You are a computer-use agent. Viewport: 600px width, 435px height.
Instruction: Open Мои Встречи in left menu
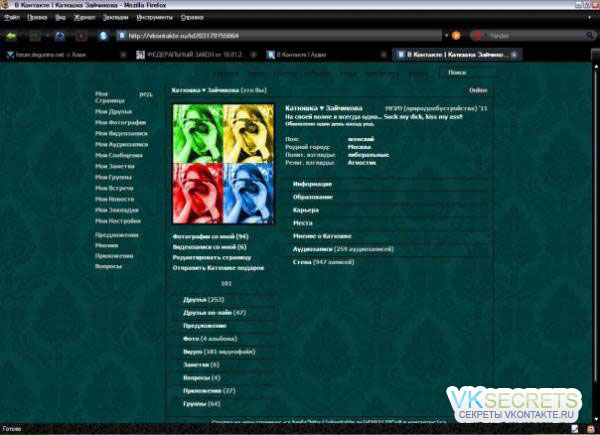tap(114, 188)
